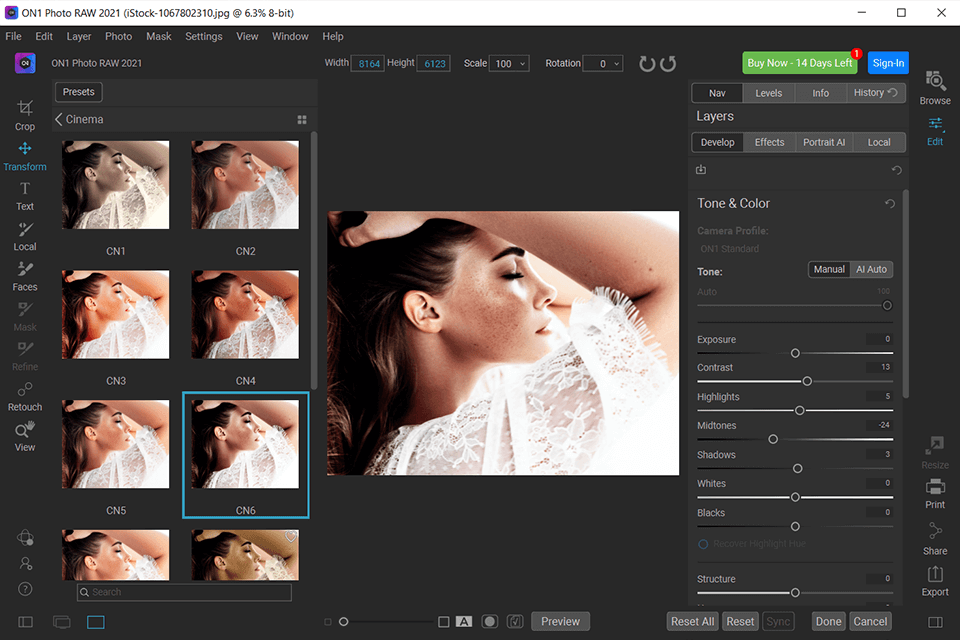Select the CN3 preset thumbnail
Image resolution: width=960 pixels, height=640 pixels.
click(116, 315)
